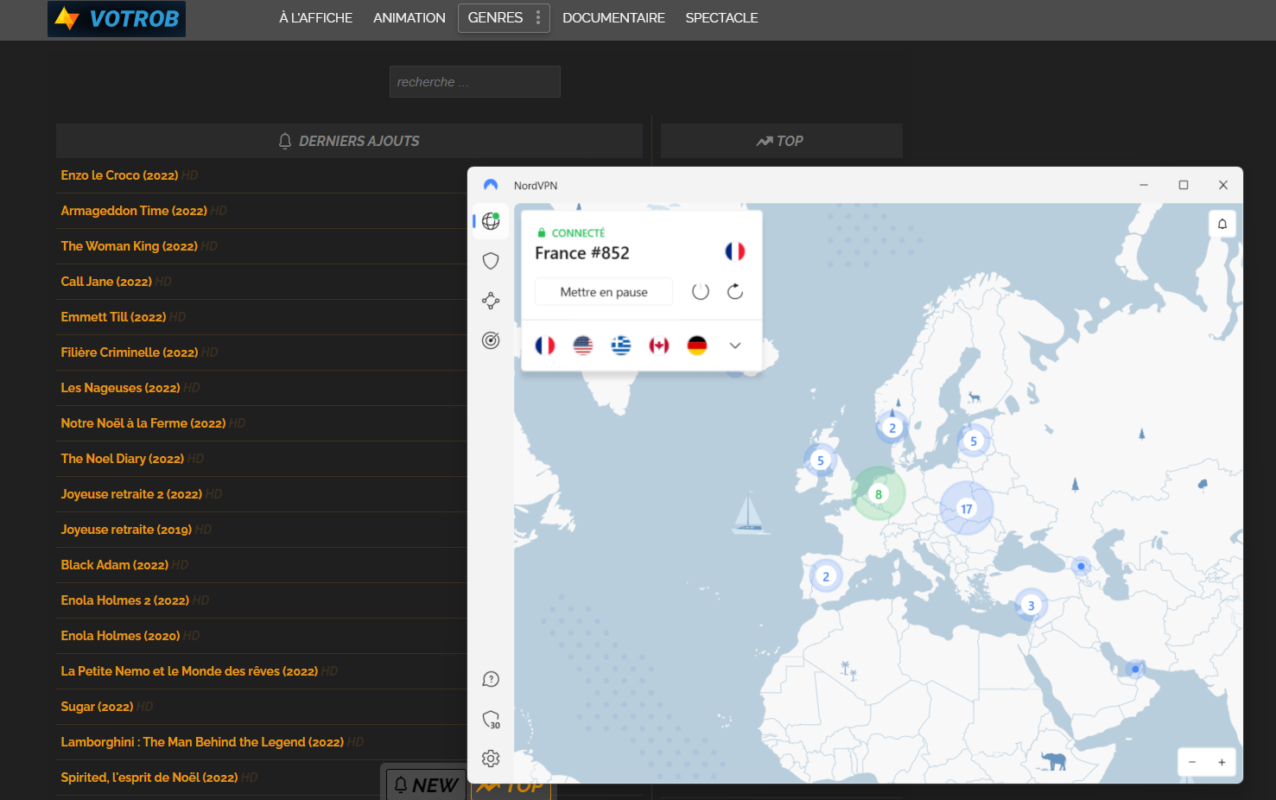Open the Meshnet icon in NordVPN sidebar

click(490, 300)
